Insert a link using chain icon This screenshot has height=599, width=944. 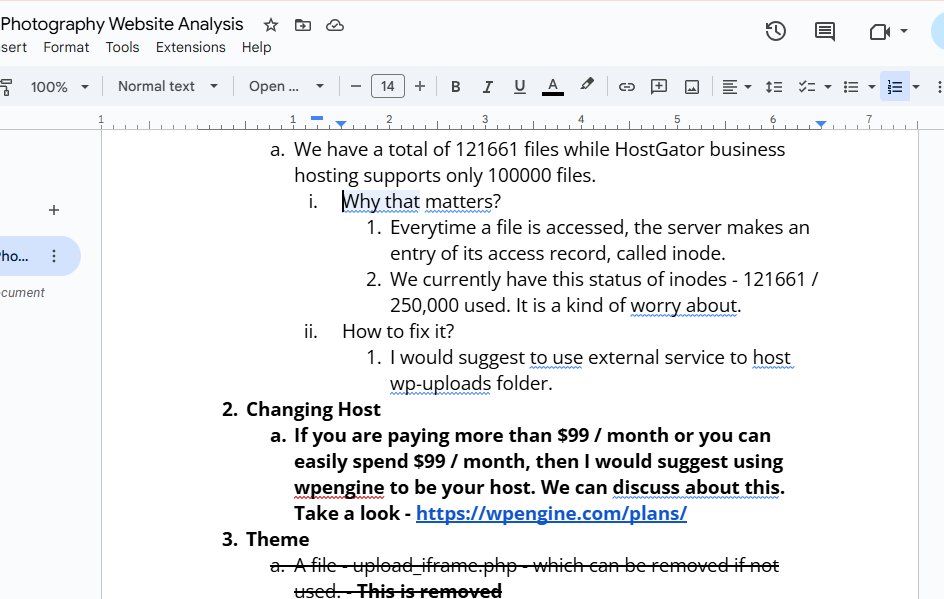[x=627, y=87]
